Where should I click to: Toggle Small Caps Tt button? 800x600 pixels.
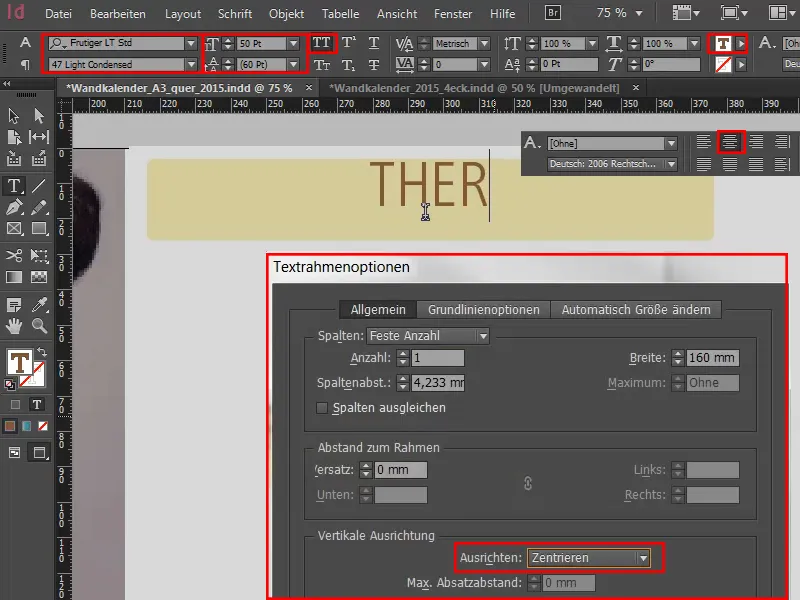(x=321, y=65)
